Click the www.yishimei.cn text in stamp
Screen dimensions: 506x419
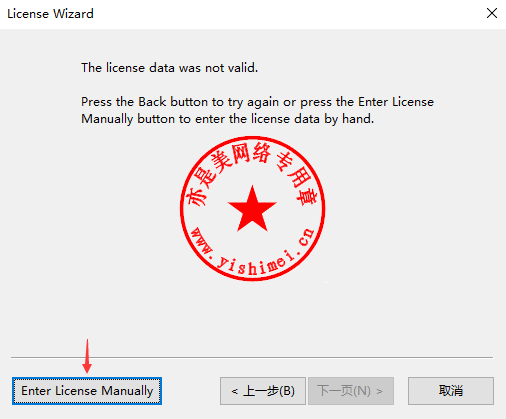[x=253, y=252]
